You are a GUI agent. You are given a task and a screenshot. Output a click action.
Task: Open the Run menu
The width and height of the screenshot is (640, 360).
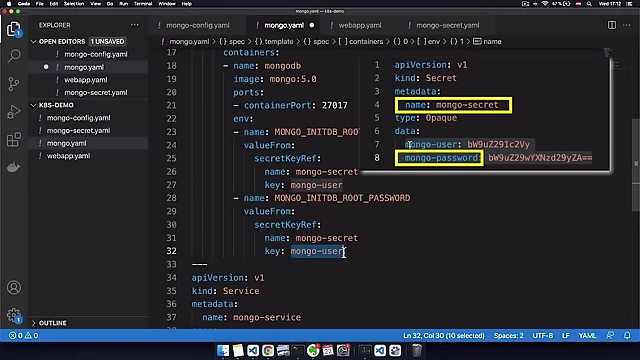[x=123, y=4]
